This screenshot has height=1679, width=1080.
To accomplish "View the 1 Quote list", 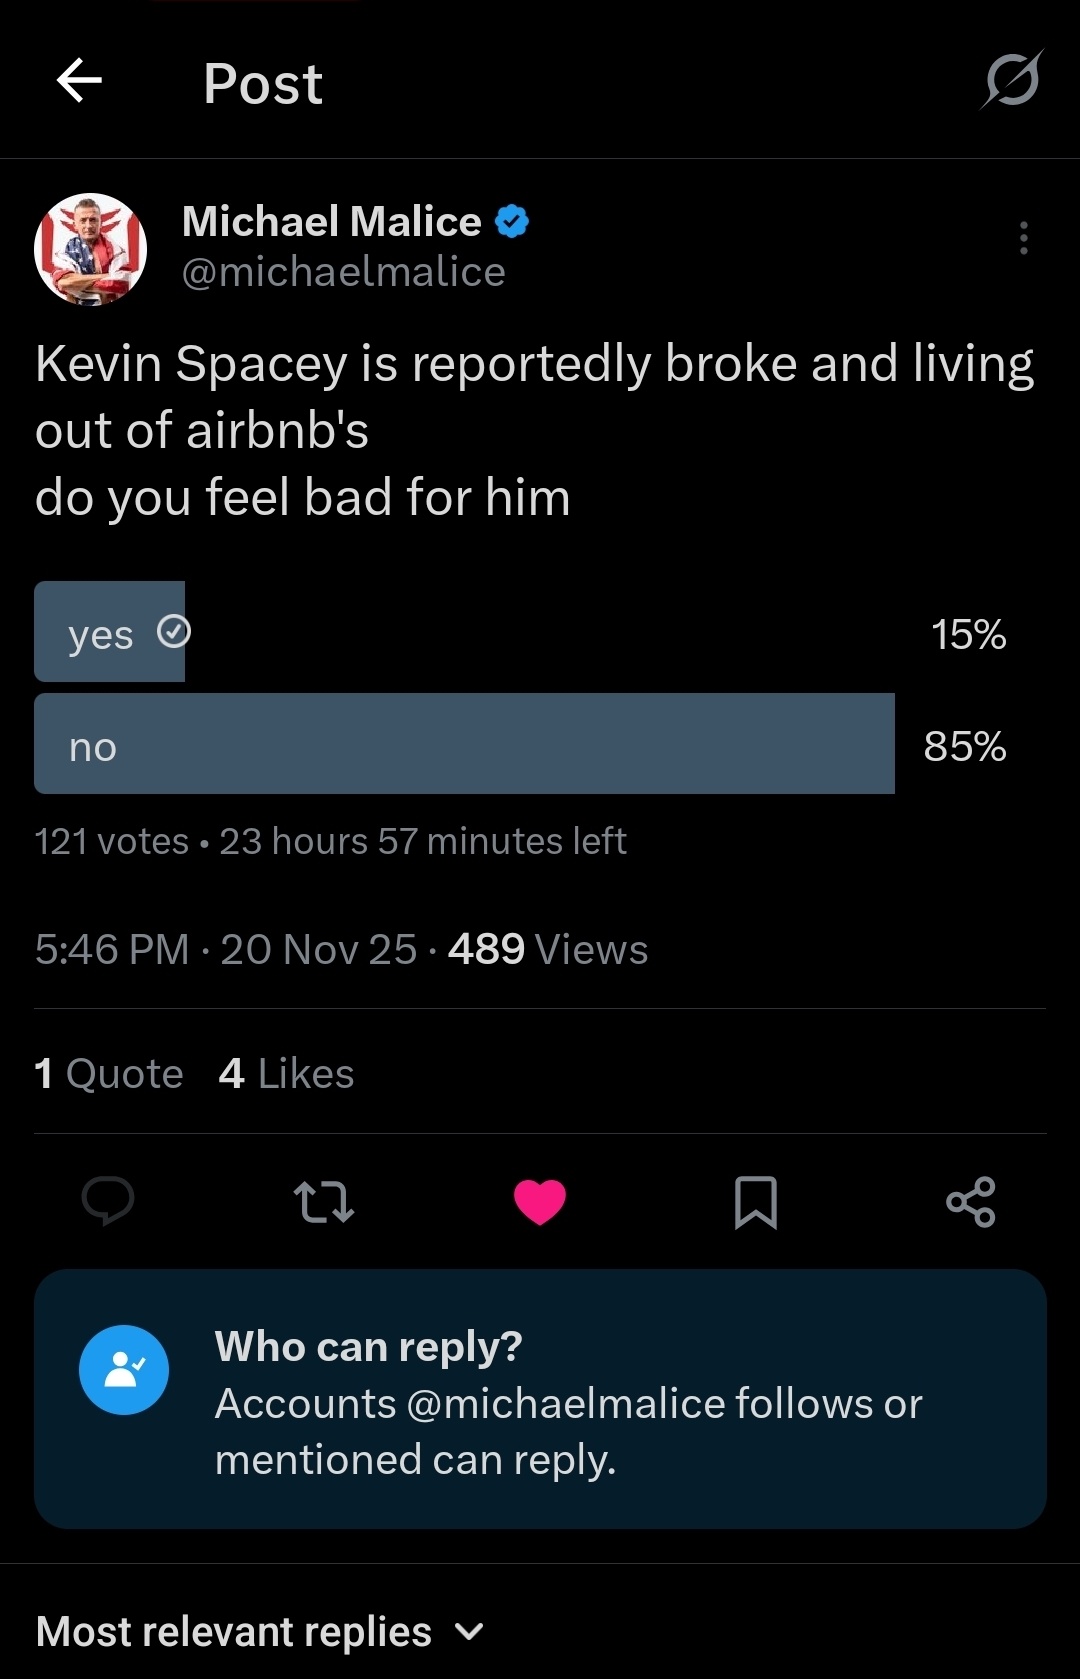I will 109,1073.
